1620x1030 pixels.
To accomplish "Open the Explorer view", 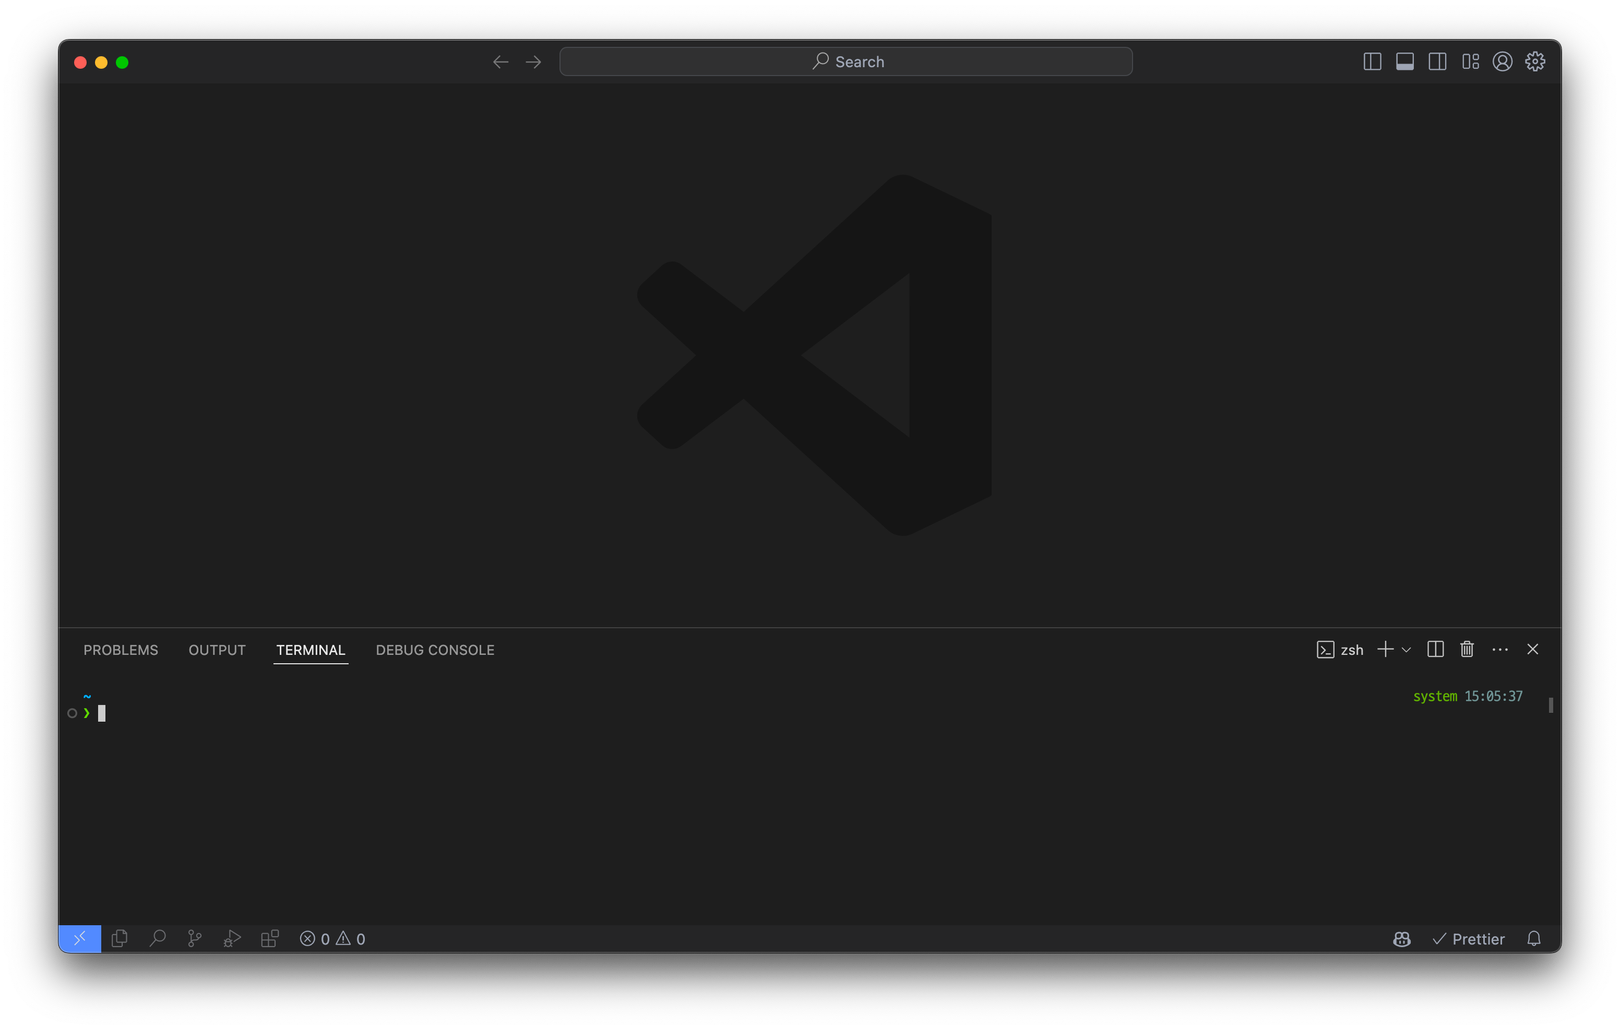I will pyautogui.click(x=119, y=938).
